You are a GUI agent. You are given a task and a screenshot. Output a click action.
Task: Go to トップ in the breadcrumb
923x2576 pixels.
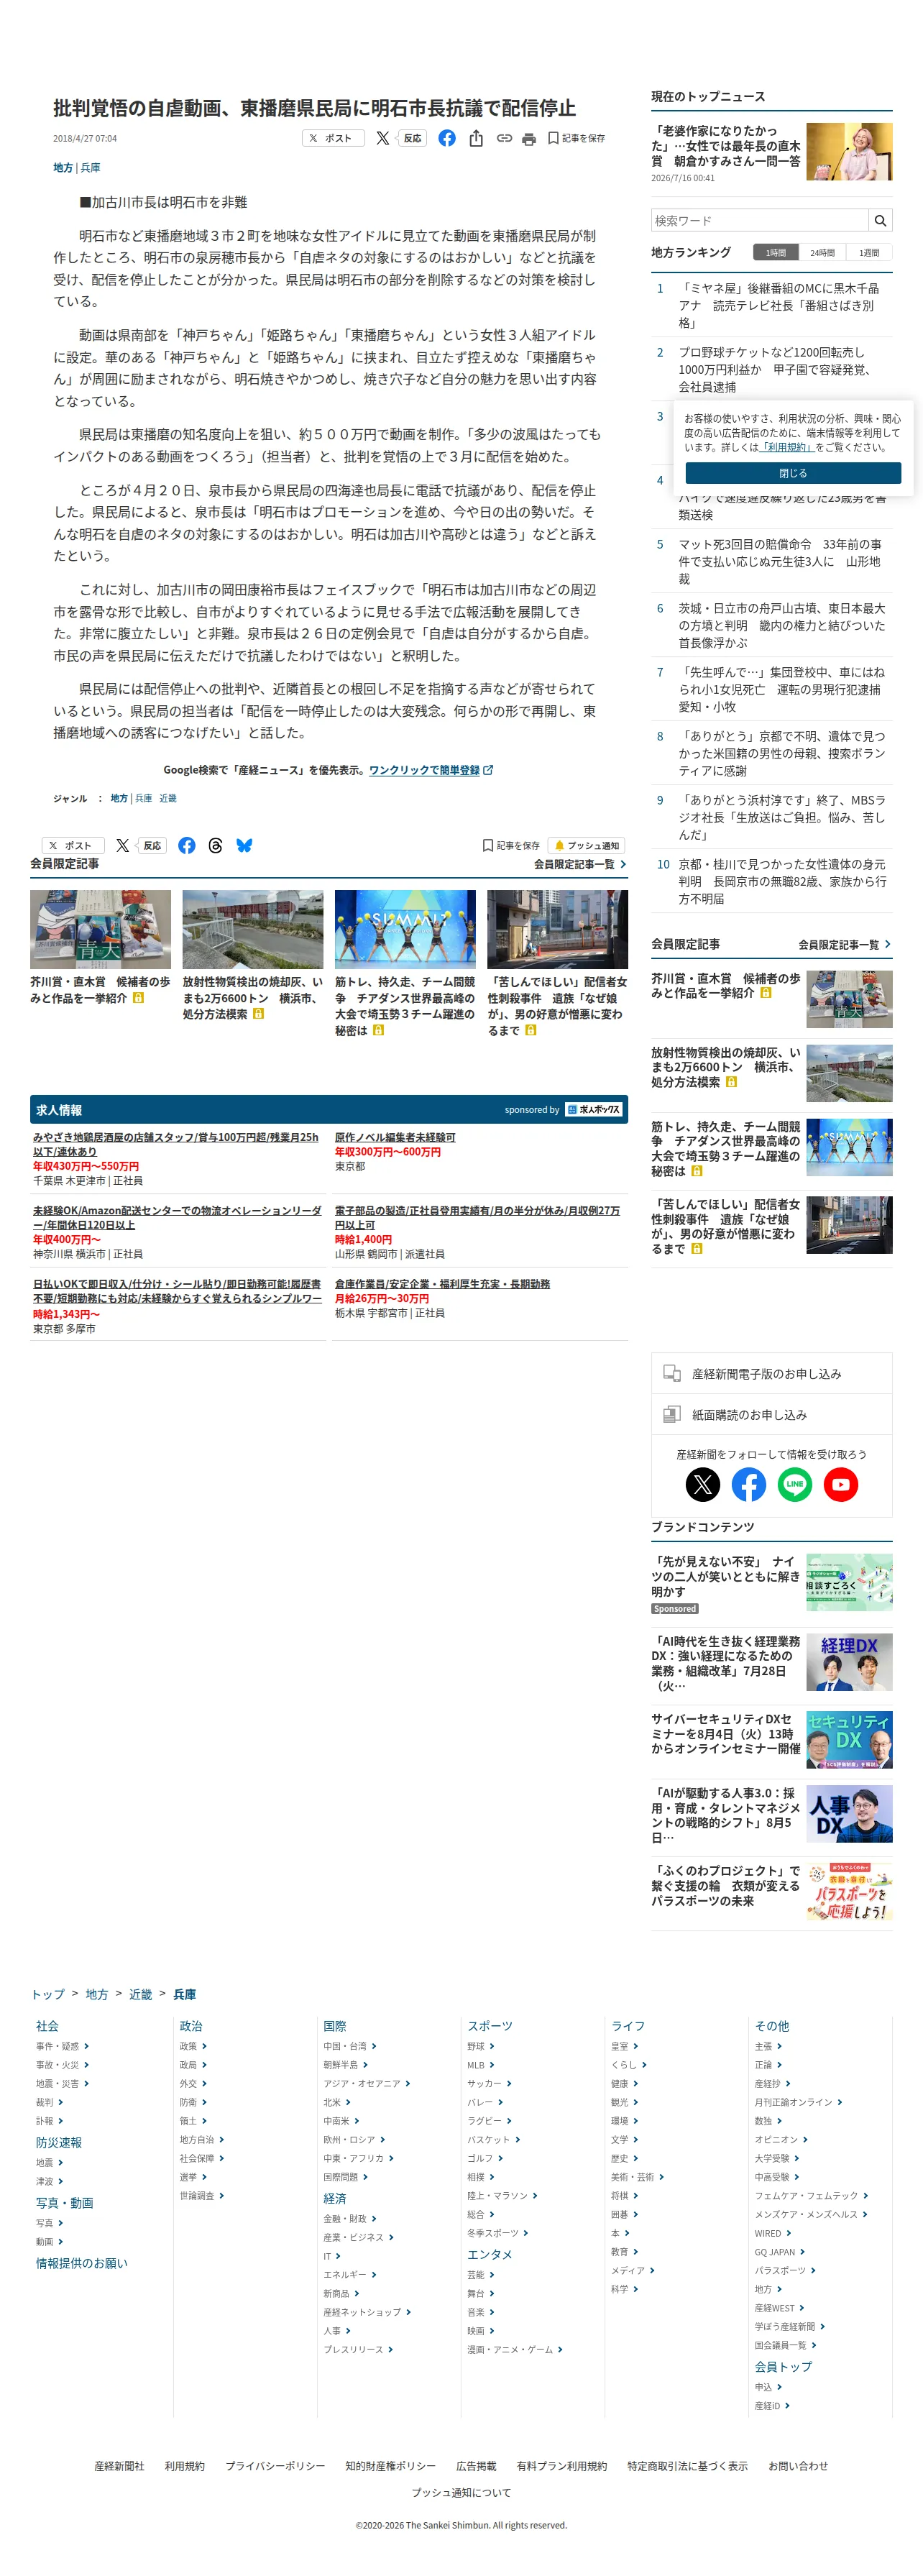(x=48, y=1994)
